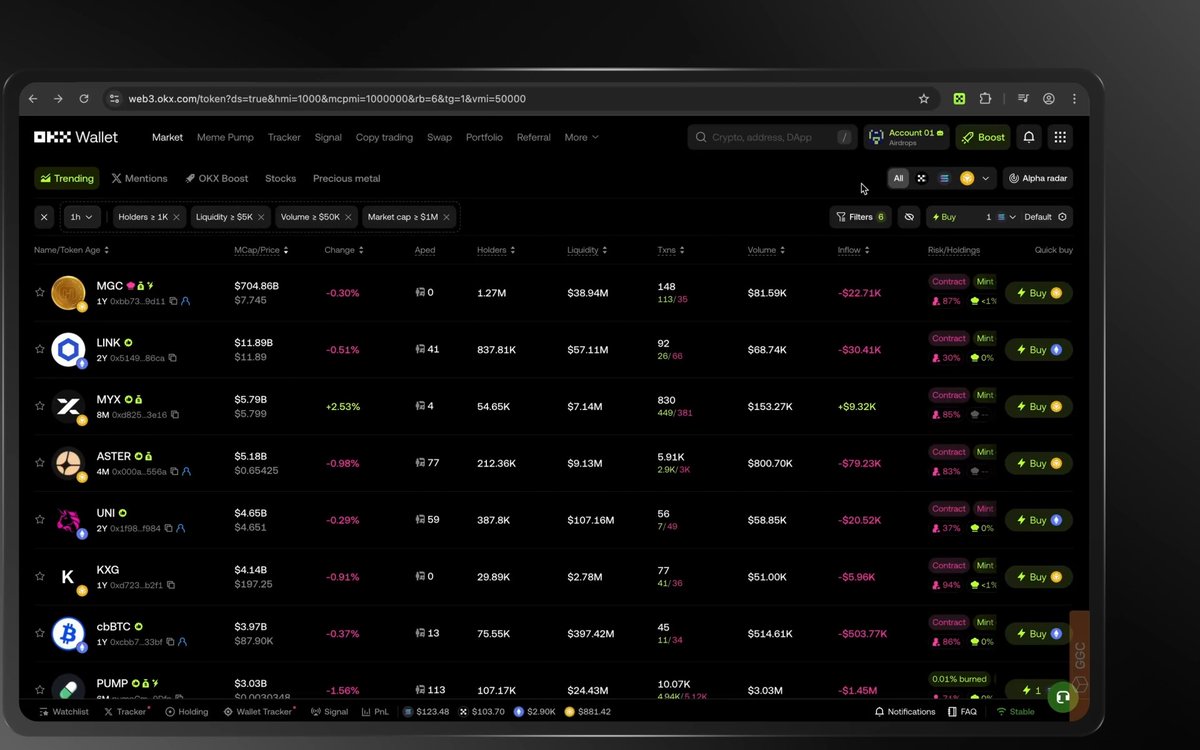Expand the chain selector chevron
This screenshot has width=1200, height=750.
pyautogui.click(x=986, y=178)
